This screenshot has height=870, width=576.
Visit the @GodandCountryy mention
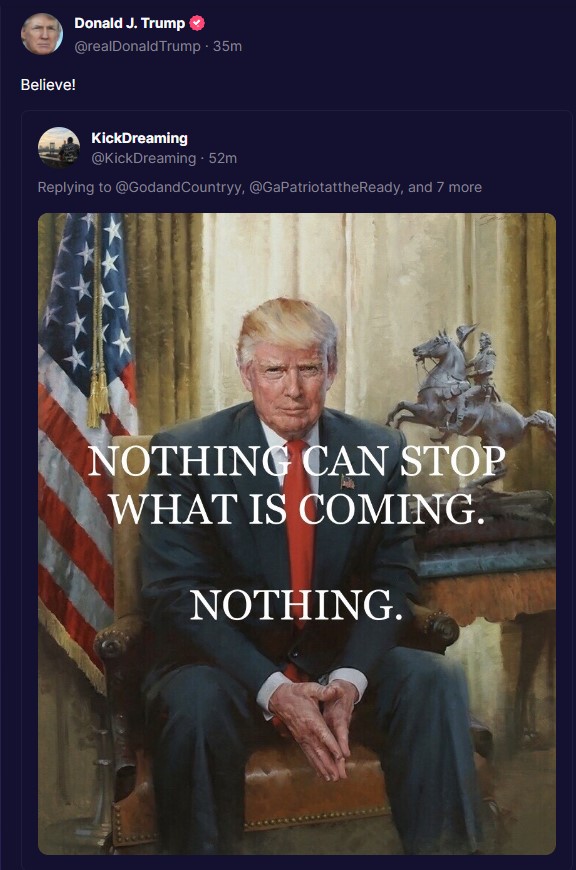click(178, 188)
